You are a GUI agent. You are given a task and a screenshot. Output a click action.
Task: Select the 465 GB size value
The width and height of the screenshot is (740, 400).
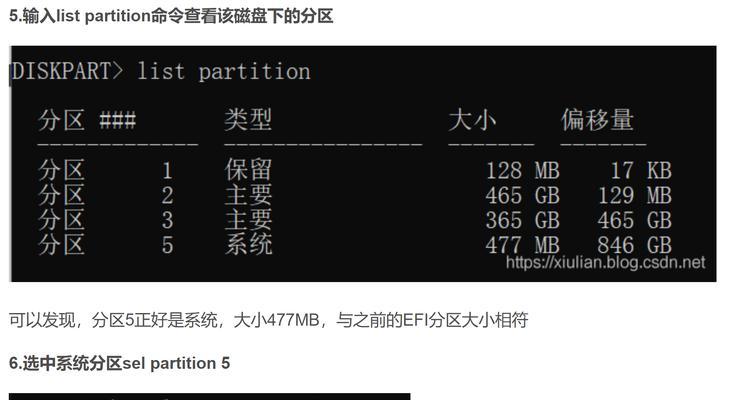tap(522, 195)
